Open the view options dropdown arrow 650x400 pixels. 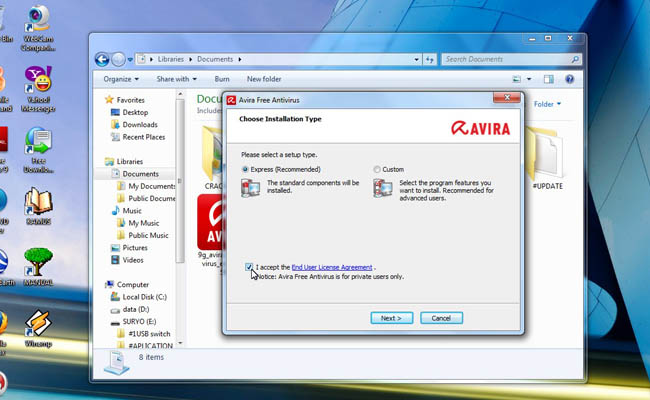pyautogui.click(x=529, y=79)
